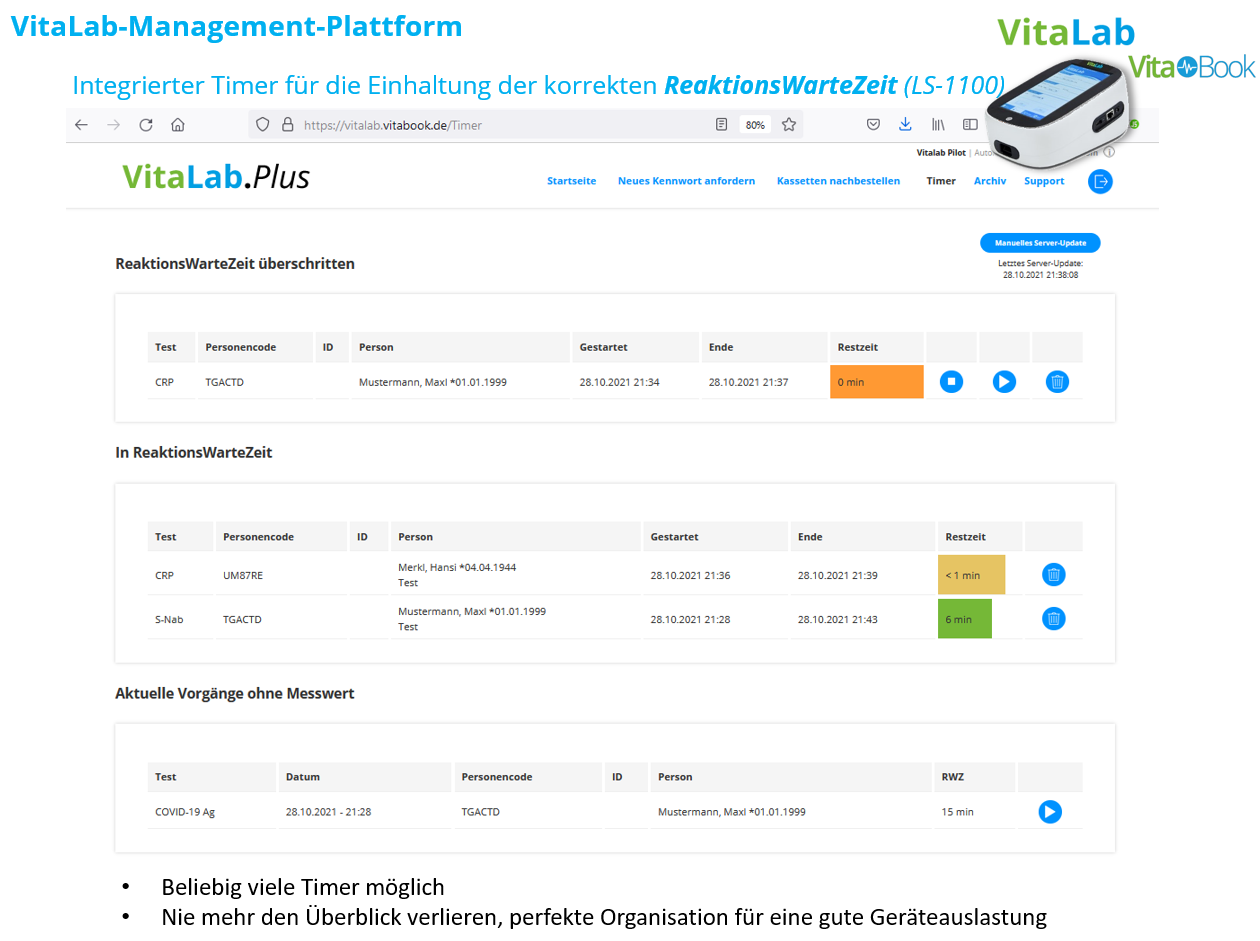The height and width of the screenshot is (941, 1260).
Task: Delete the S-Nab timer row
Action: pos(1053,619)
